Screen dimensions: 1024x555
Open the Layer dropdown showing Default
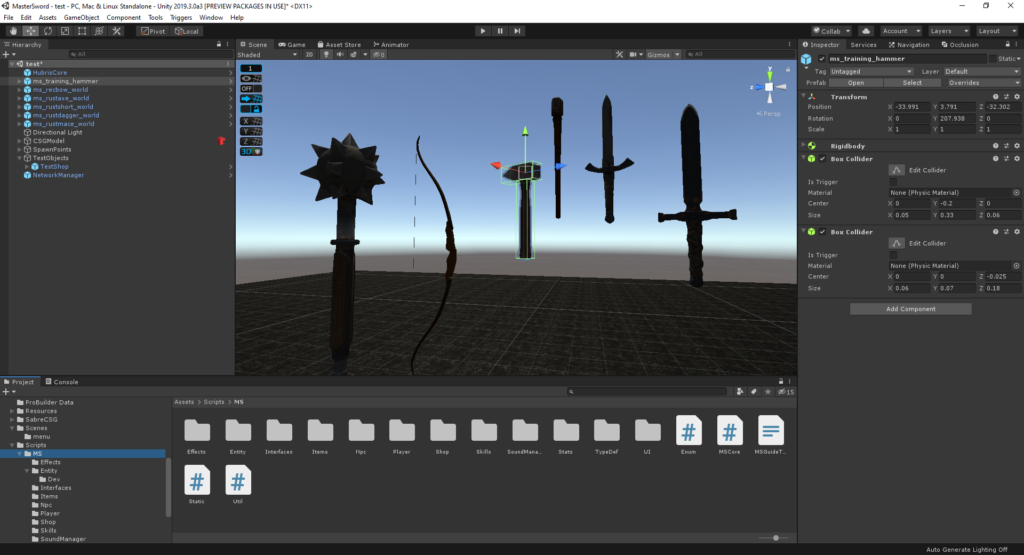point(982,71)
